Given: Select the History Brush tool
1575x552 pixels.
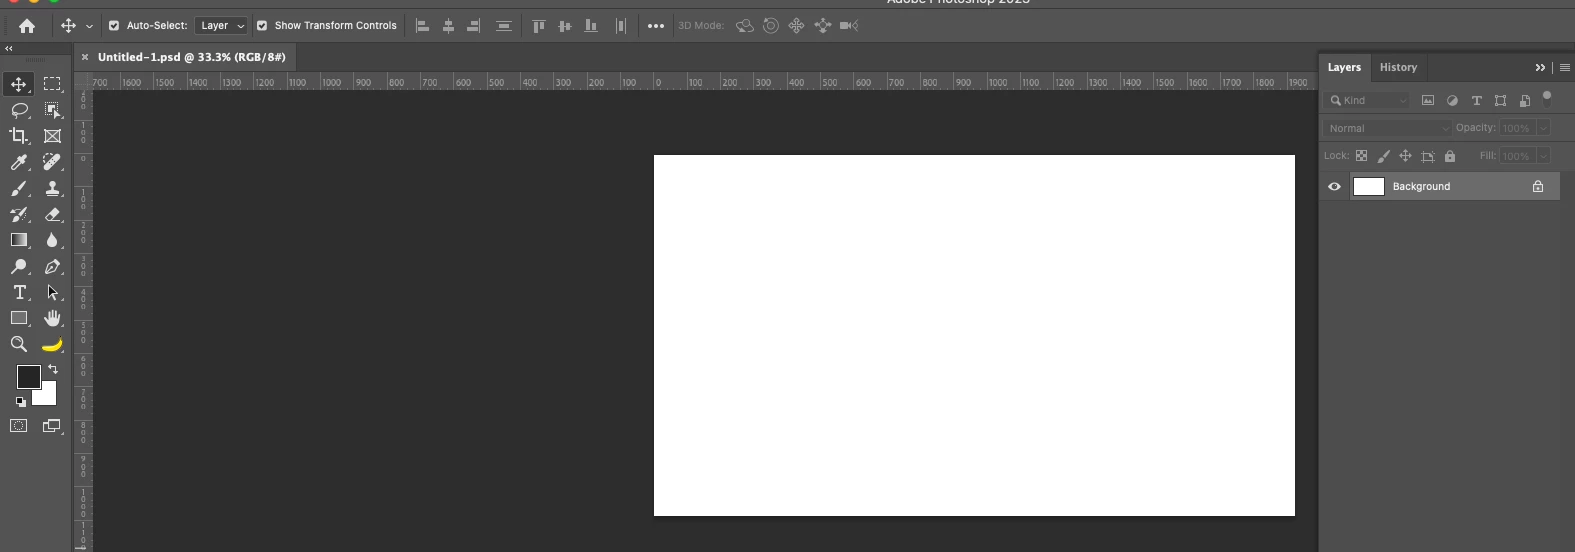Looking at the screenshot, I should click(19, 214).
